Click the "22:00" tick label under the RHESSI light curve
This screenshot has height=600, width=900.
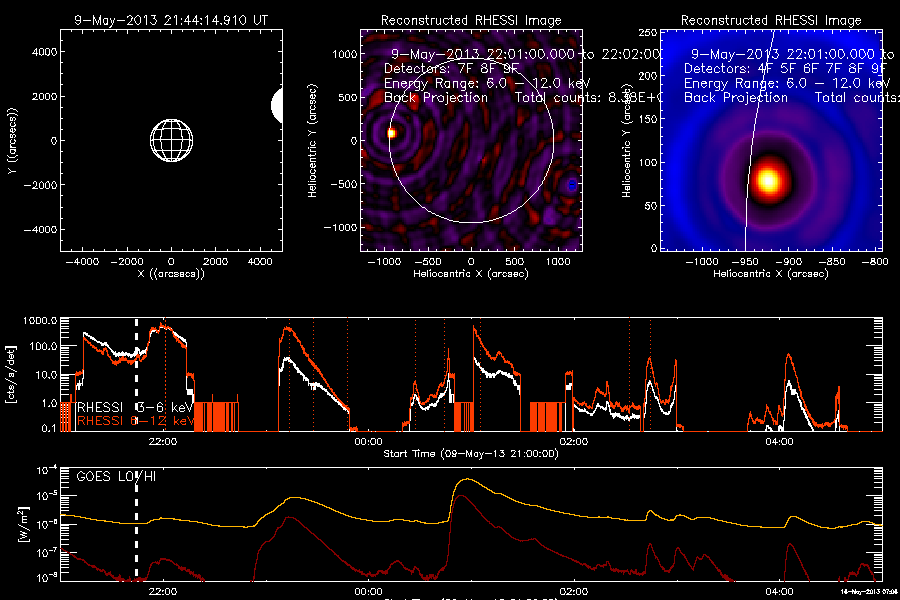162,442
